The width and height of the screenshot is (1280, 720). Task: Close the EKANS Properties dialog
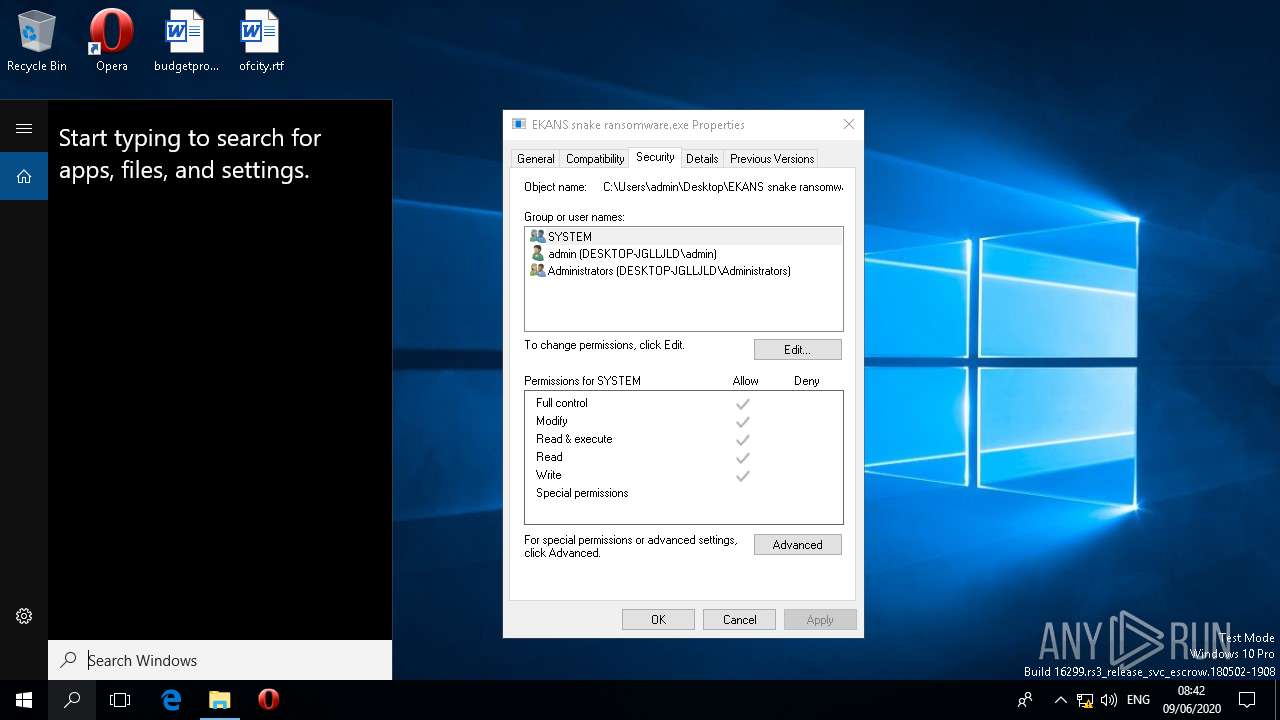[849, 125]
